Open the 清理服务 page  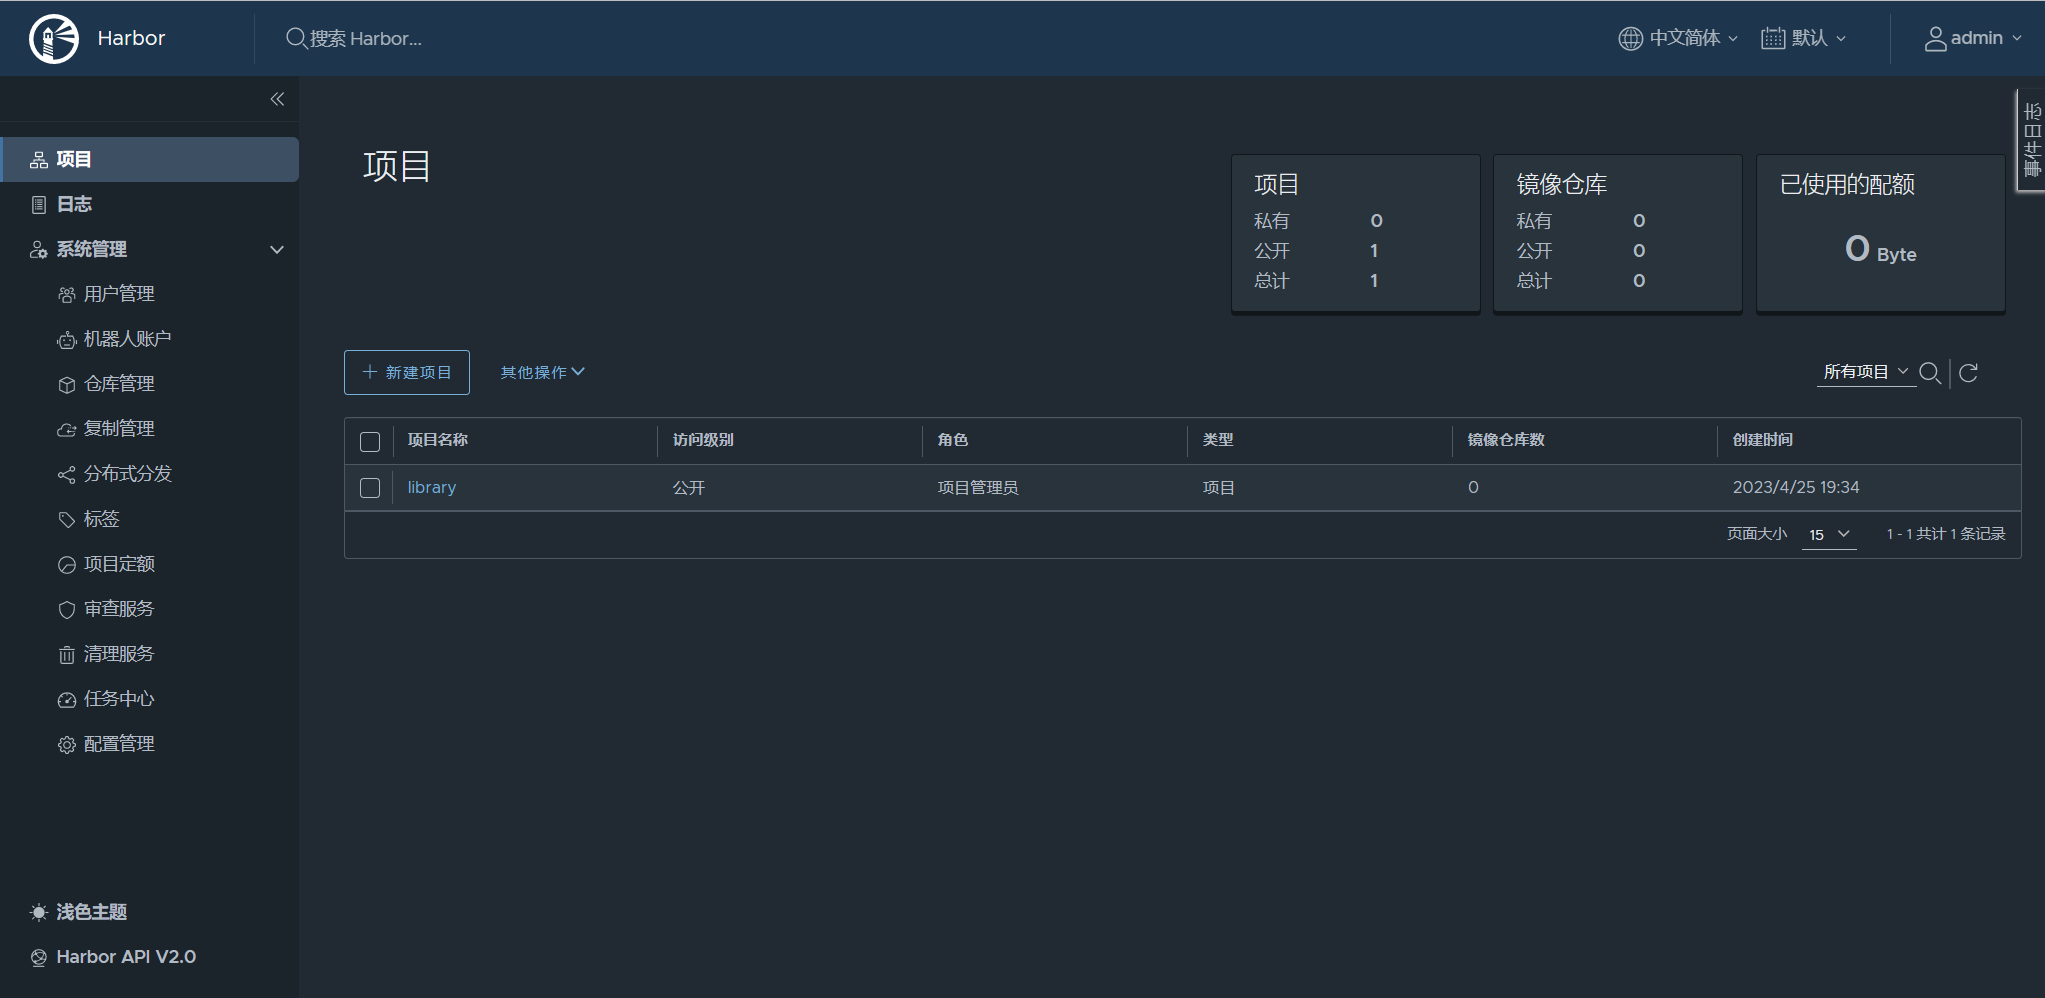[119, 653]
